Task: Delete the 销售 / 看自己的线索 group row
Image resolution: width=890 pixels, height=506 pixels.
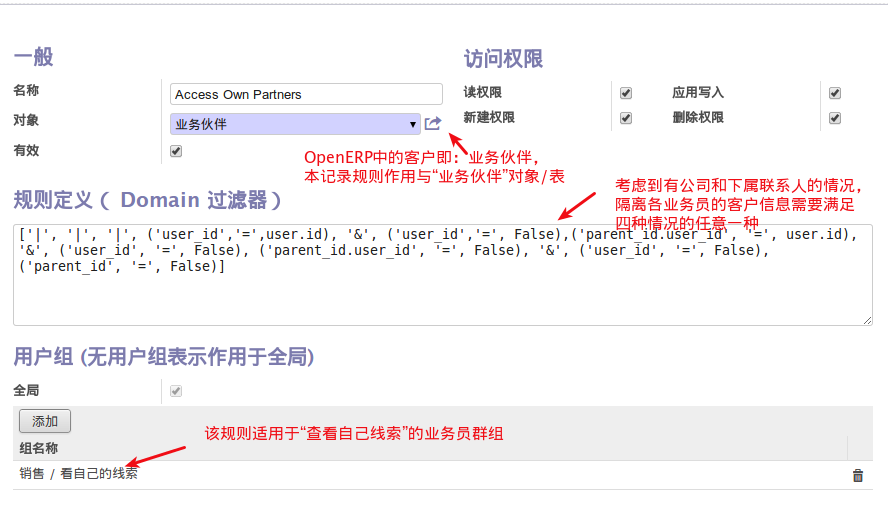Action: click(857, 476)
